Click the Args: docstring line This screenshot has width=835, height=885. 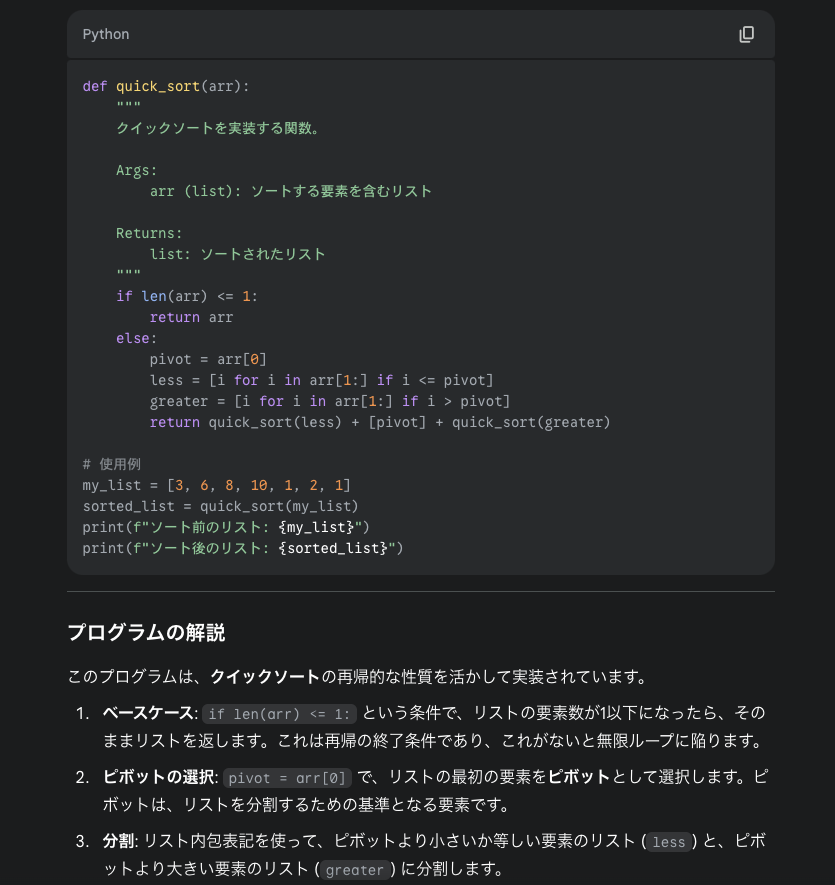(x=137, y=170)
